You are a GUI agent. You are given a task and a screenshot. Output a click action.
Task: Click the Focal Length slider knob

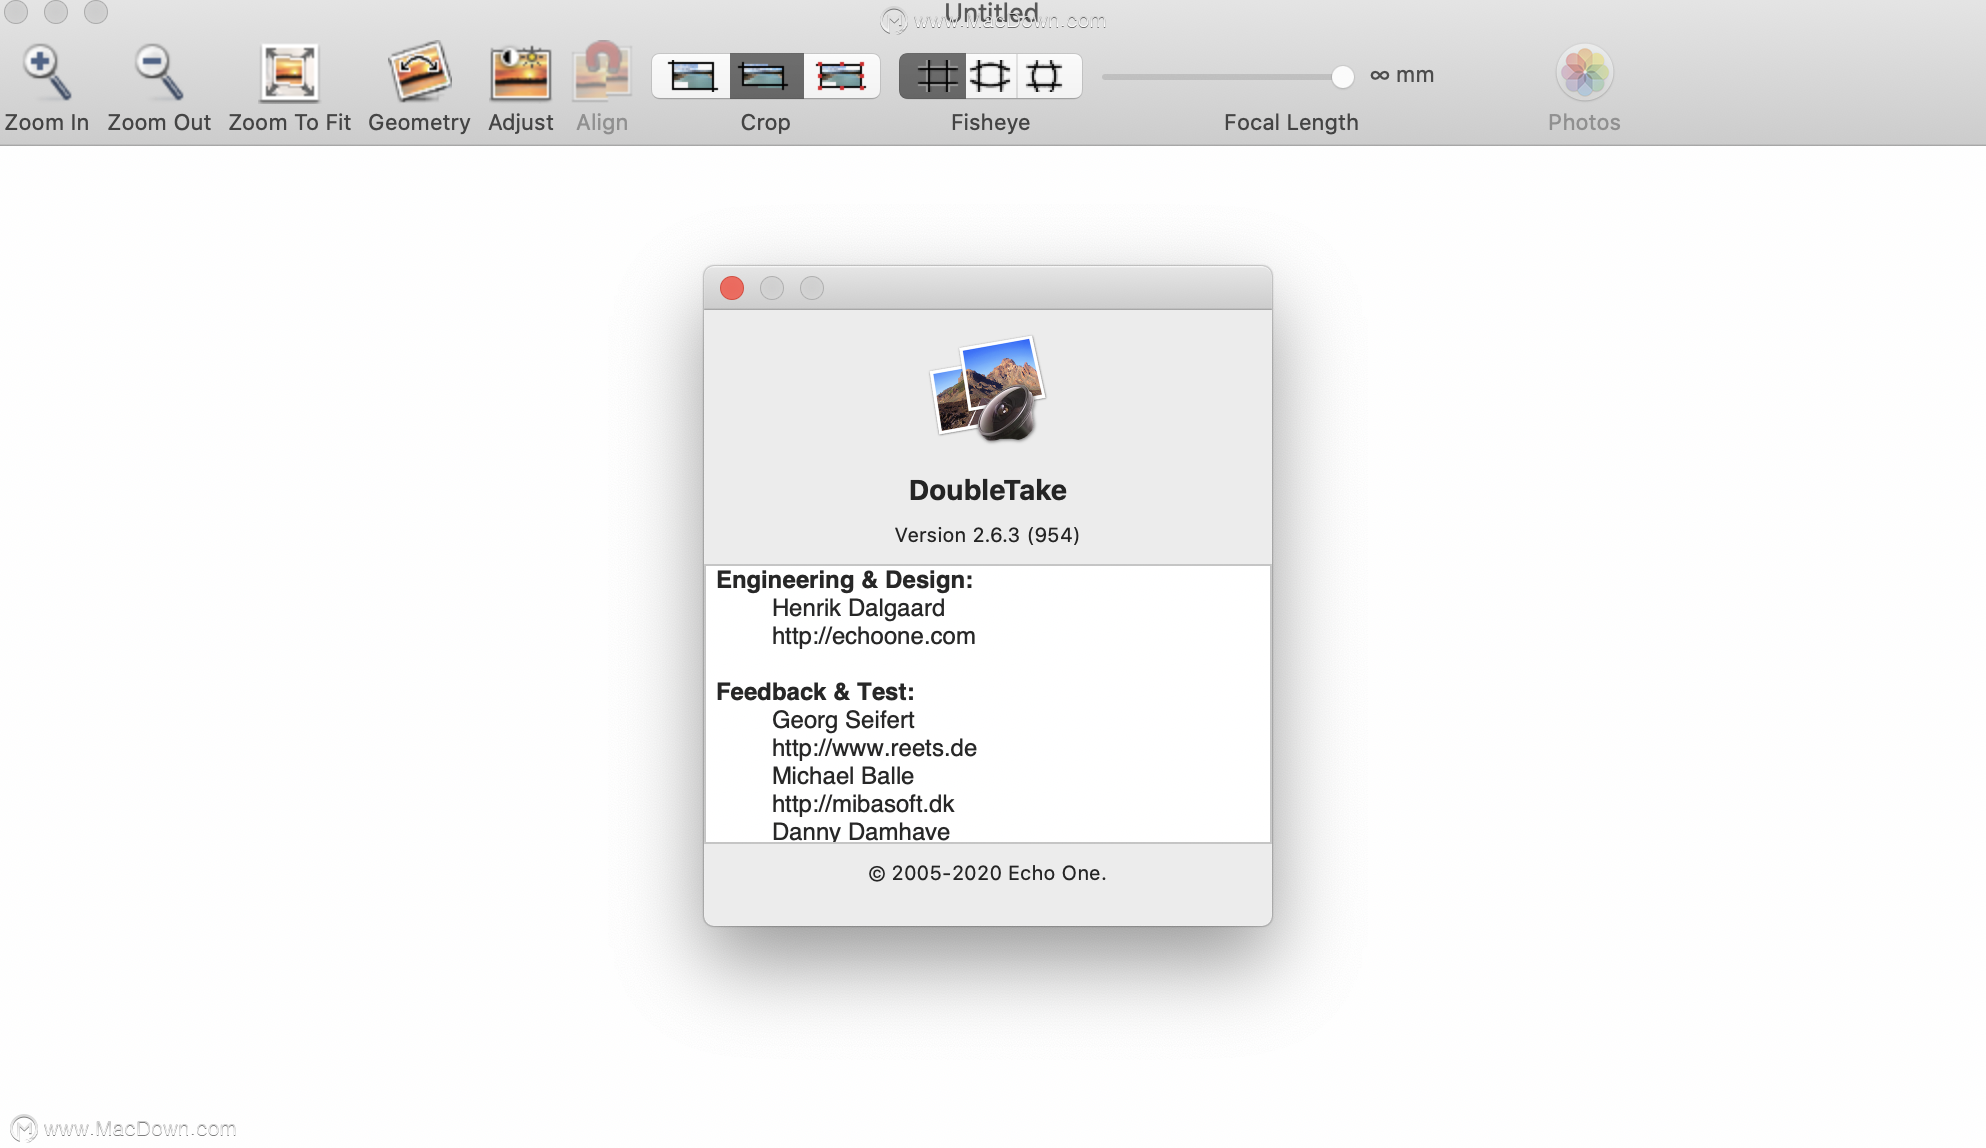[1342, 76]
